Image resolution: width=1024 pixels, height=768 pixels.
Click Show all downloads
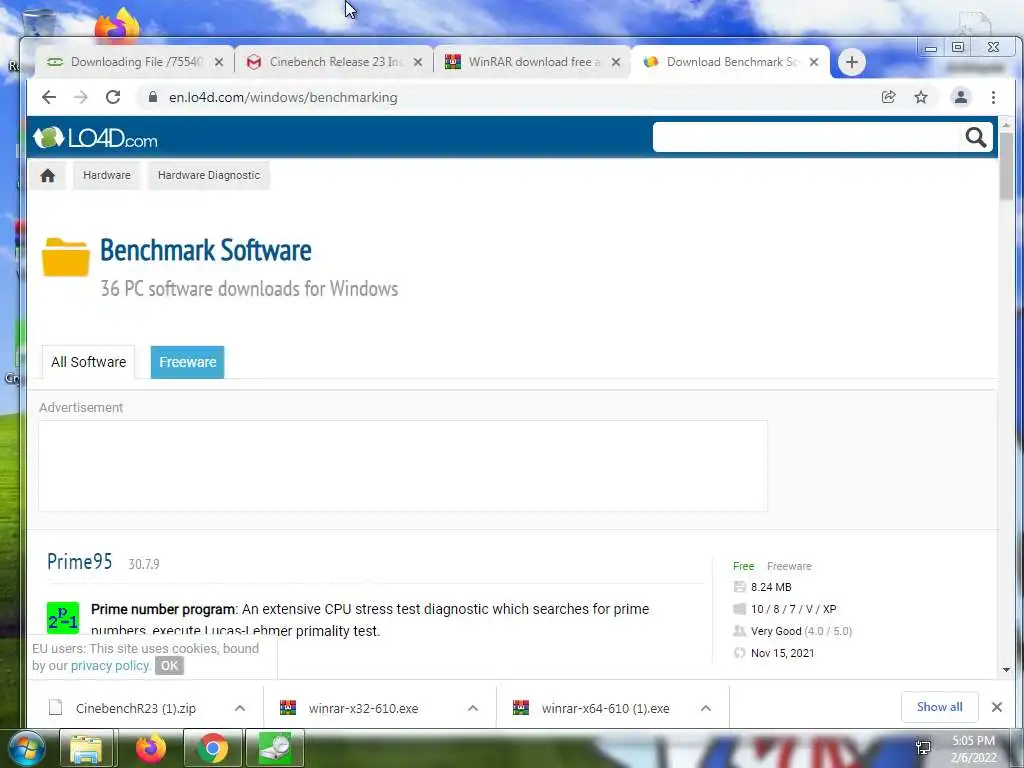pos(939,707)
